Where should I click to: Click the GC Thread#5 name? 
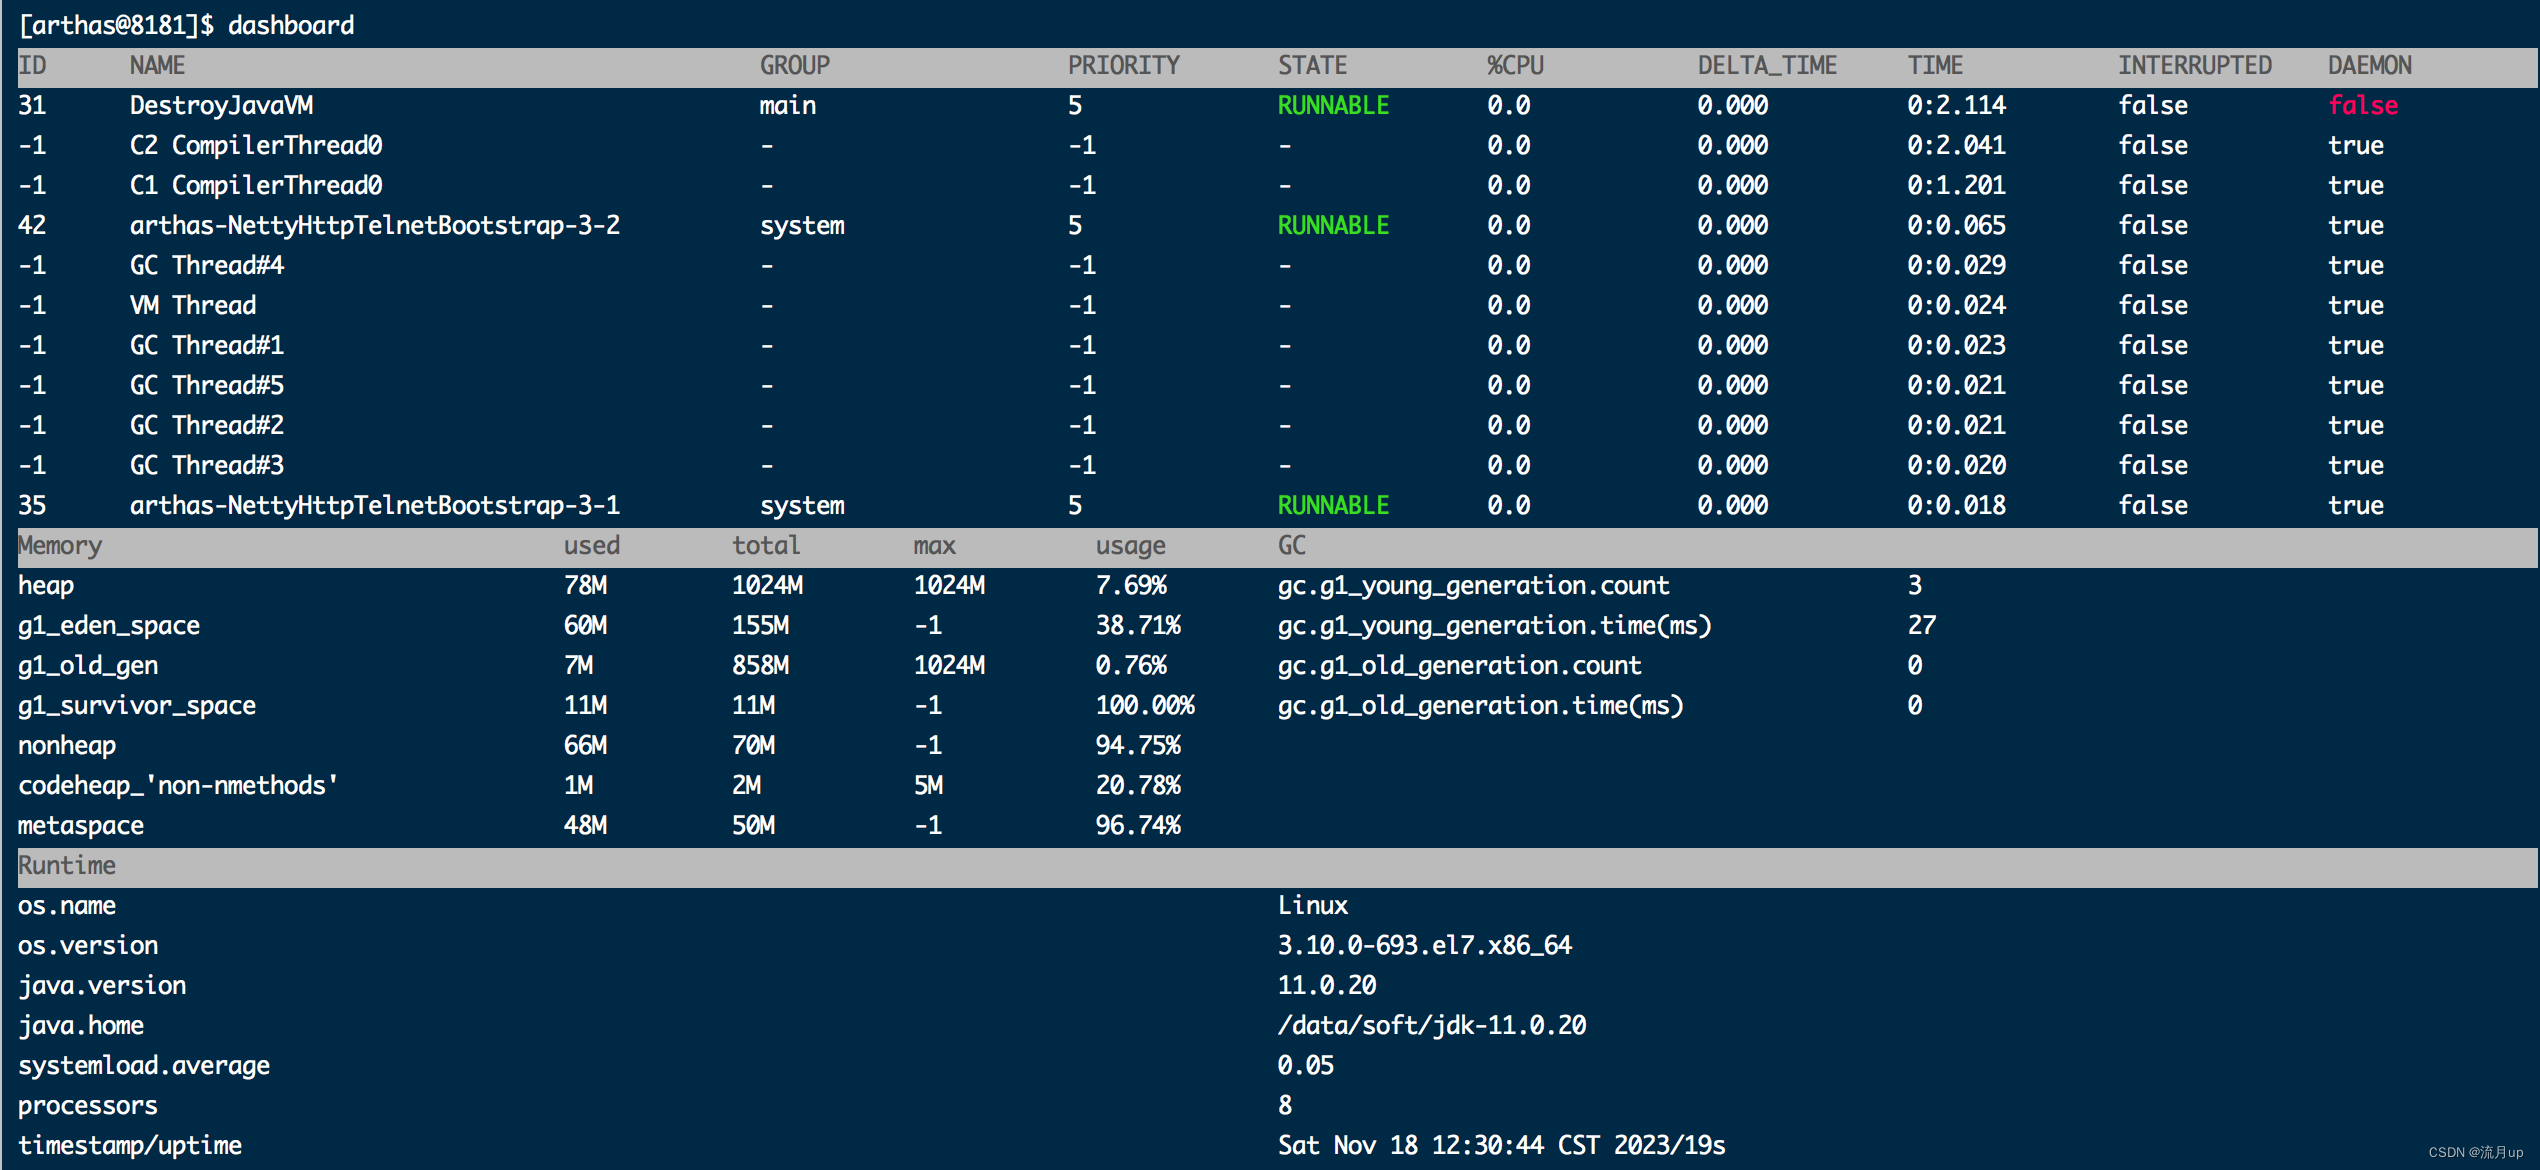[x=207, y=385]
